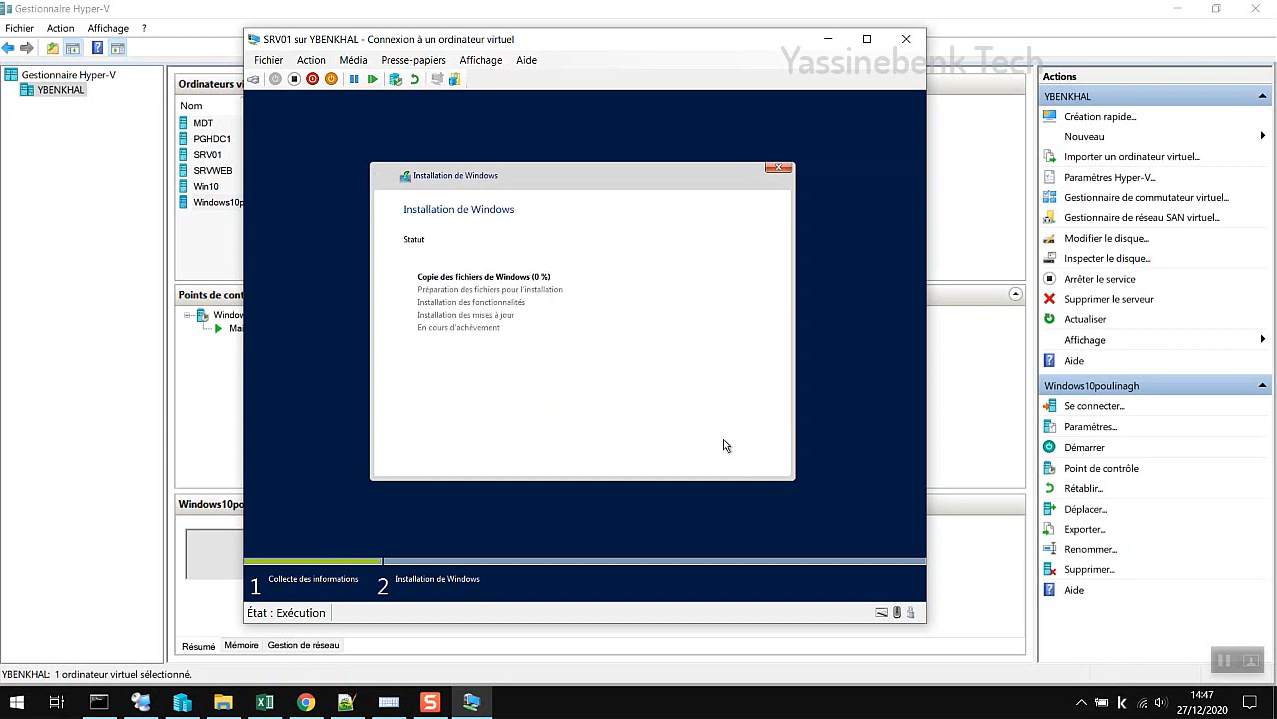Select Gestionnaire Hyper-V root tree node
The image size is (1277, 719).
click(69, 75)
